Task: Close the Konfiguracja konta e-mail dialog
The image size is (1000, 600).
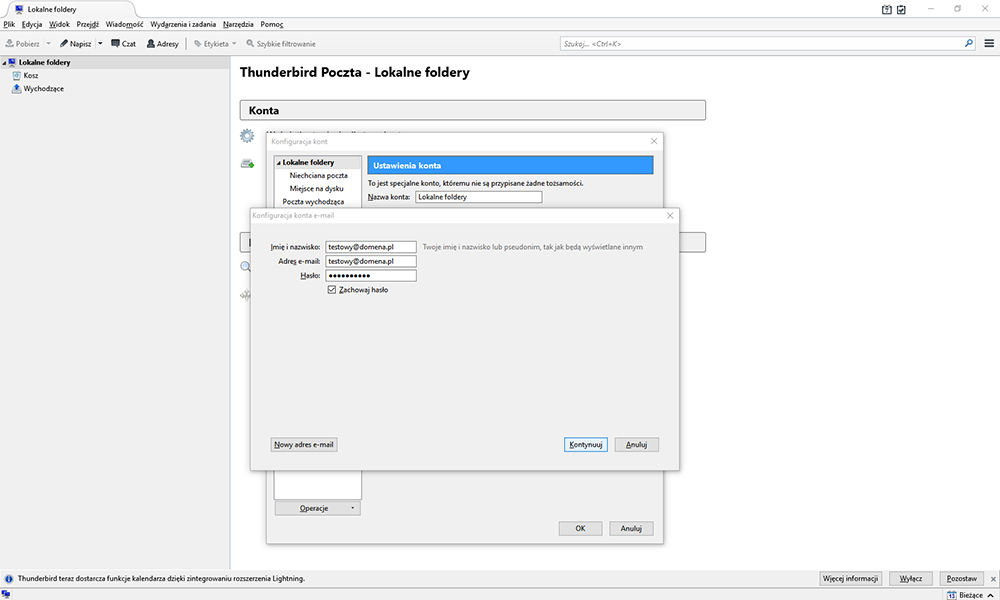Action: pos(670,216)
